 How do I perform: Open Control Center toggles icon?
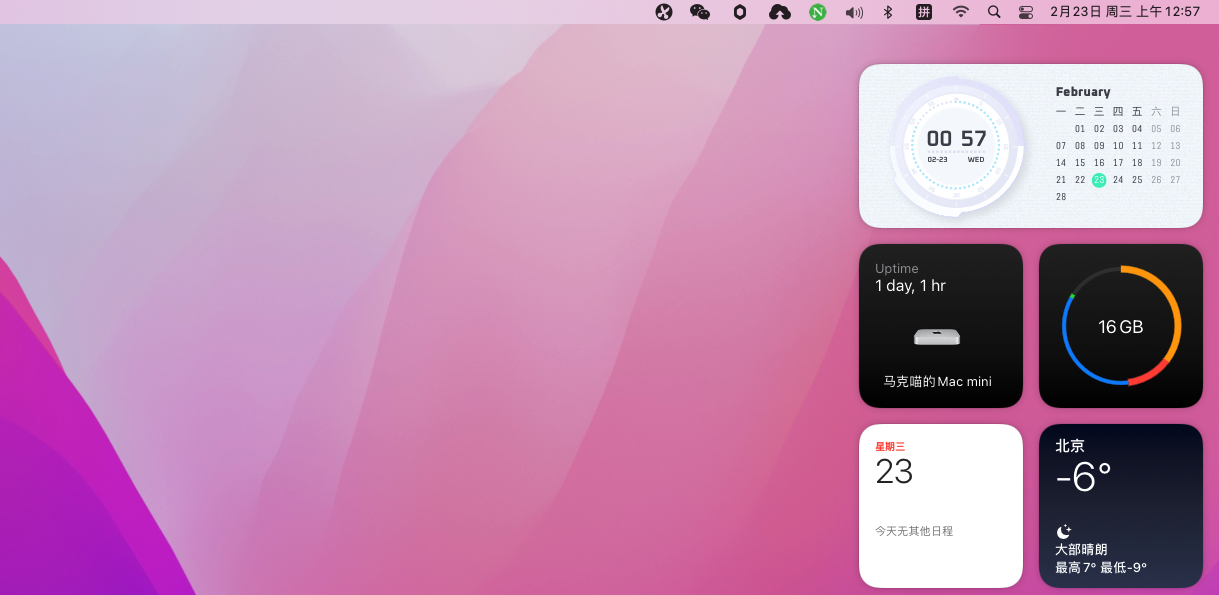(x=1026, y=12)
